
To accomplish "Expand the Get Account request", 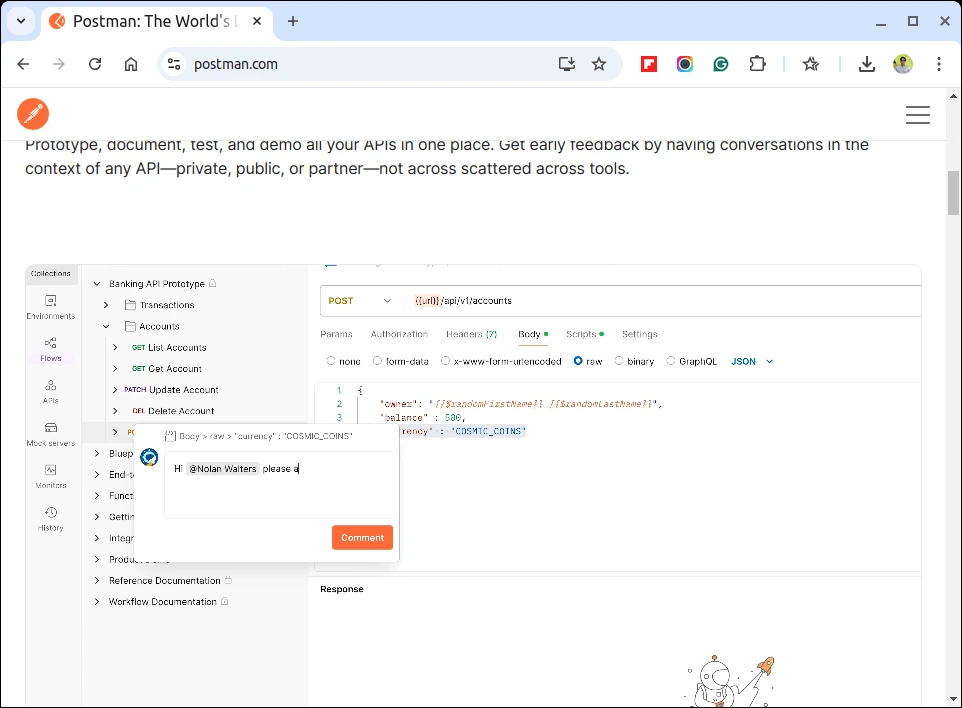I will pyautogui.click(x=115, y=369).
